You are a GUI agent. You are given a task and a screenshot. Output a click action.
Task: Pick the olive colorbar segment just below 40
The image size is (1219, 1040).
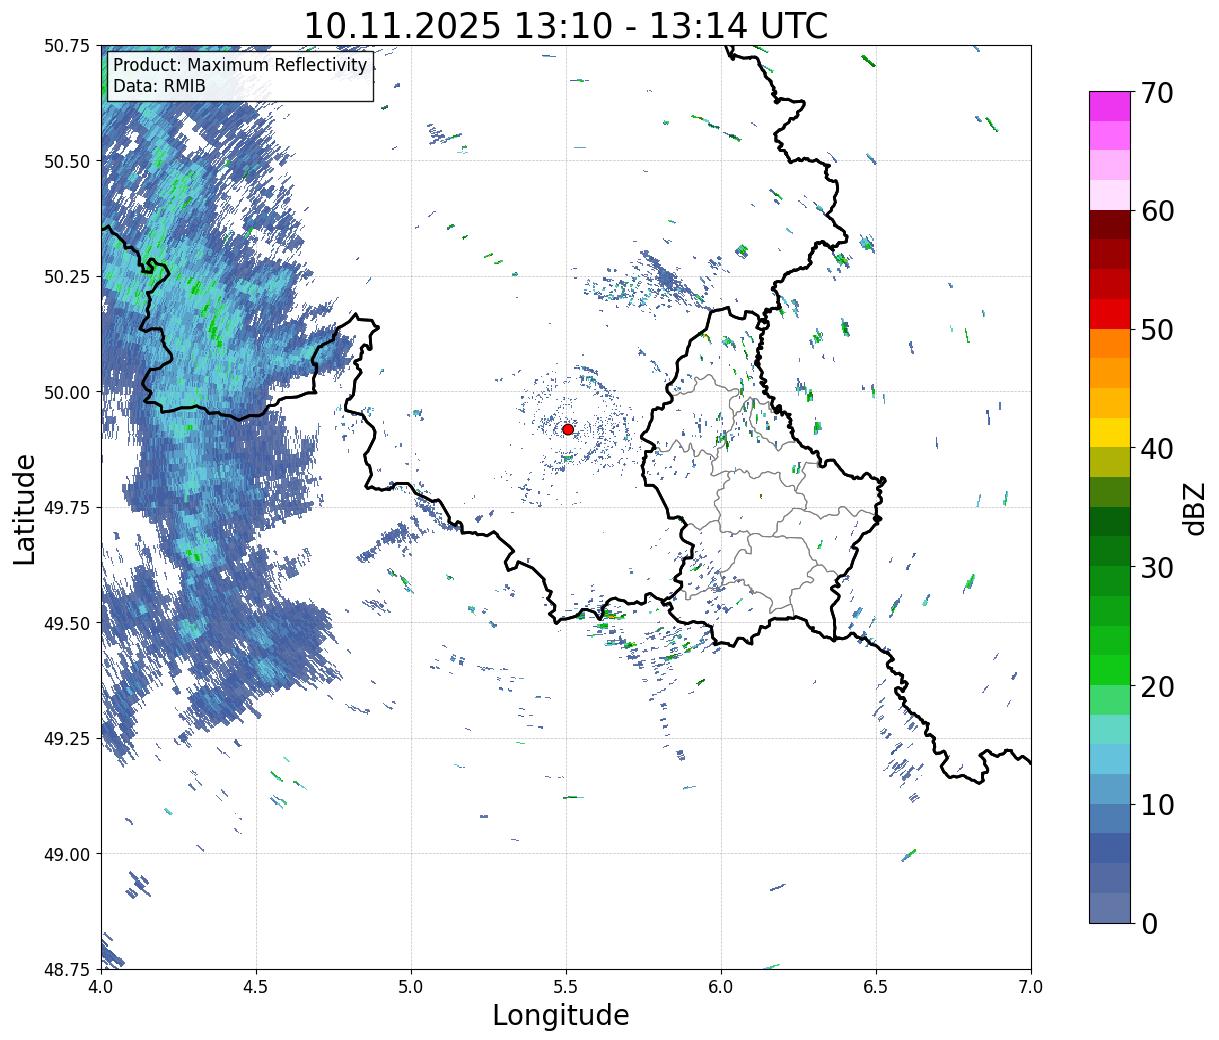[x=1110, y=463]
